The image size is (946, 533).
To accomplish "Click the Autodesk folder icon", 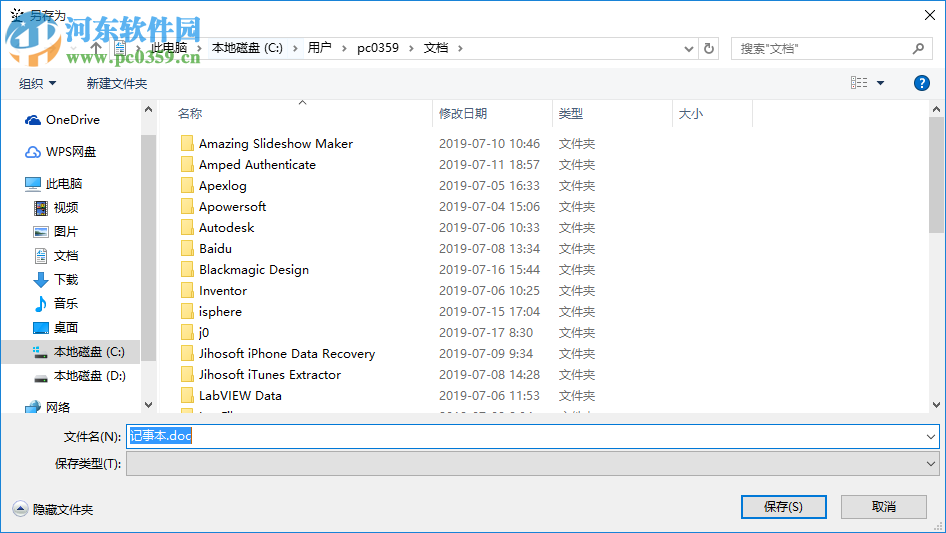I will coord(188,228).
